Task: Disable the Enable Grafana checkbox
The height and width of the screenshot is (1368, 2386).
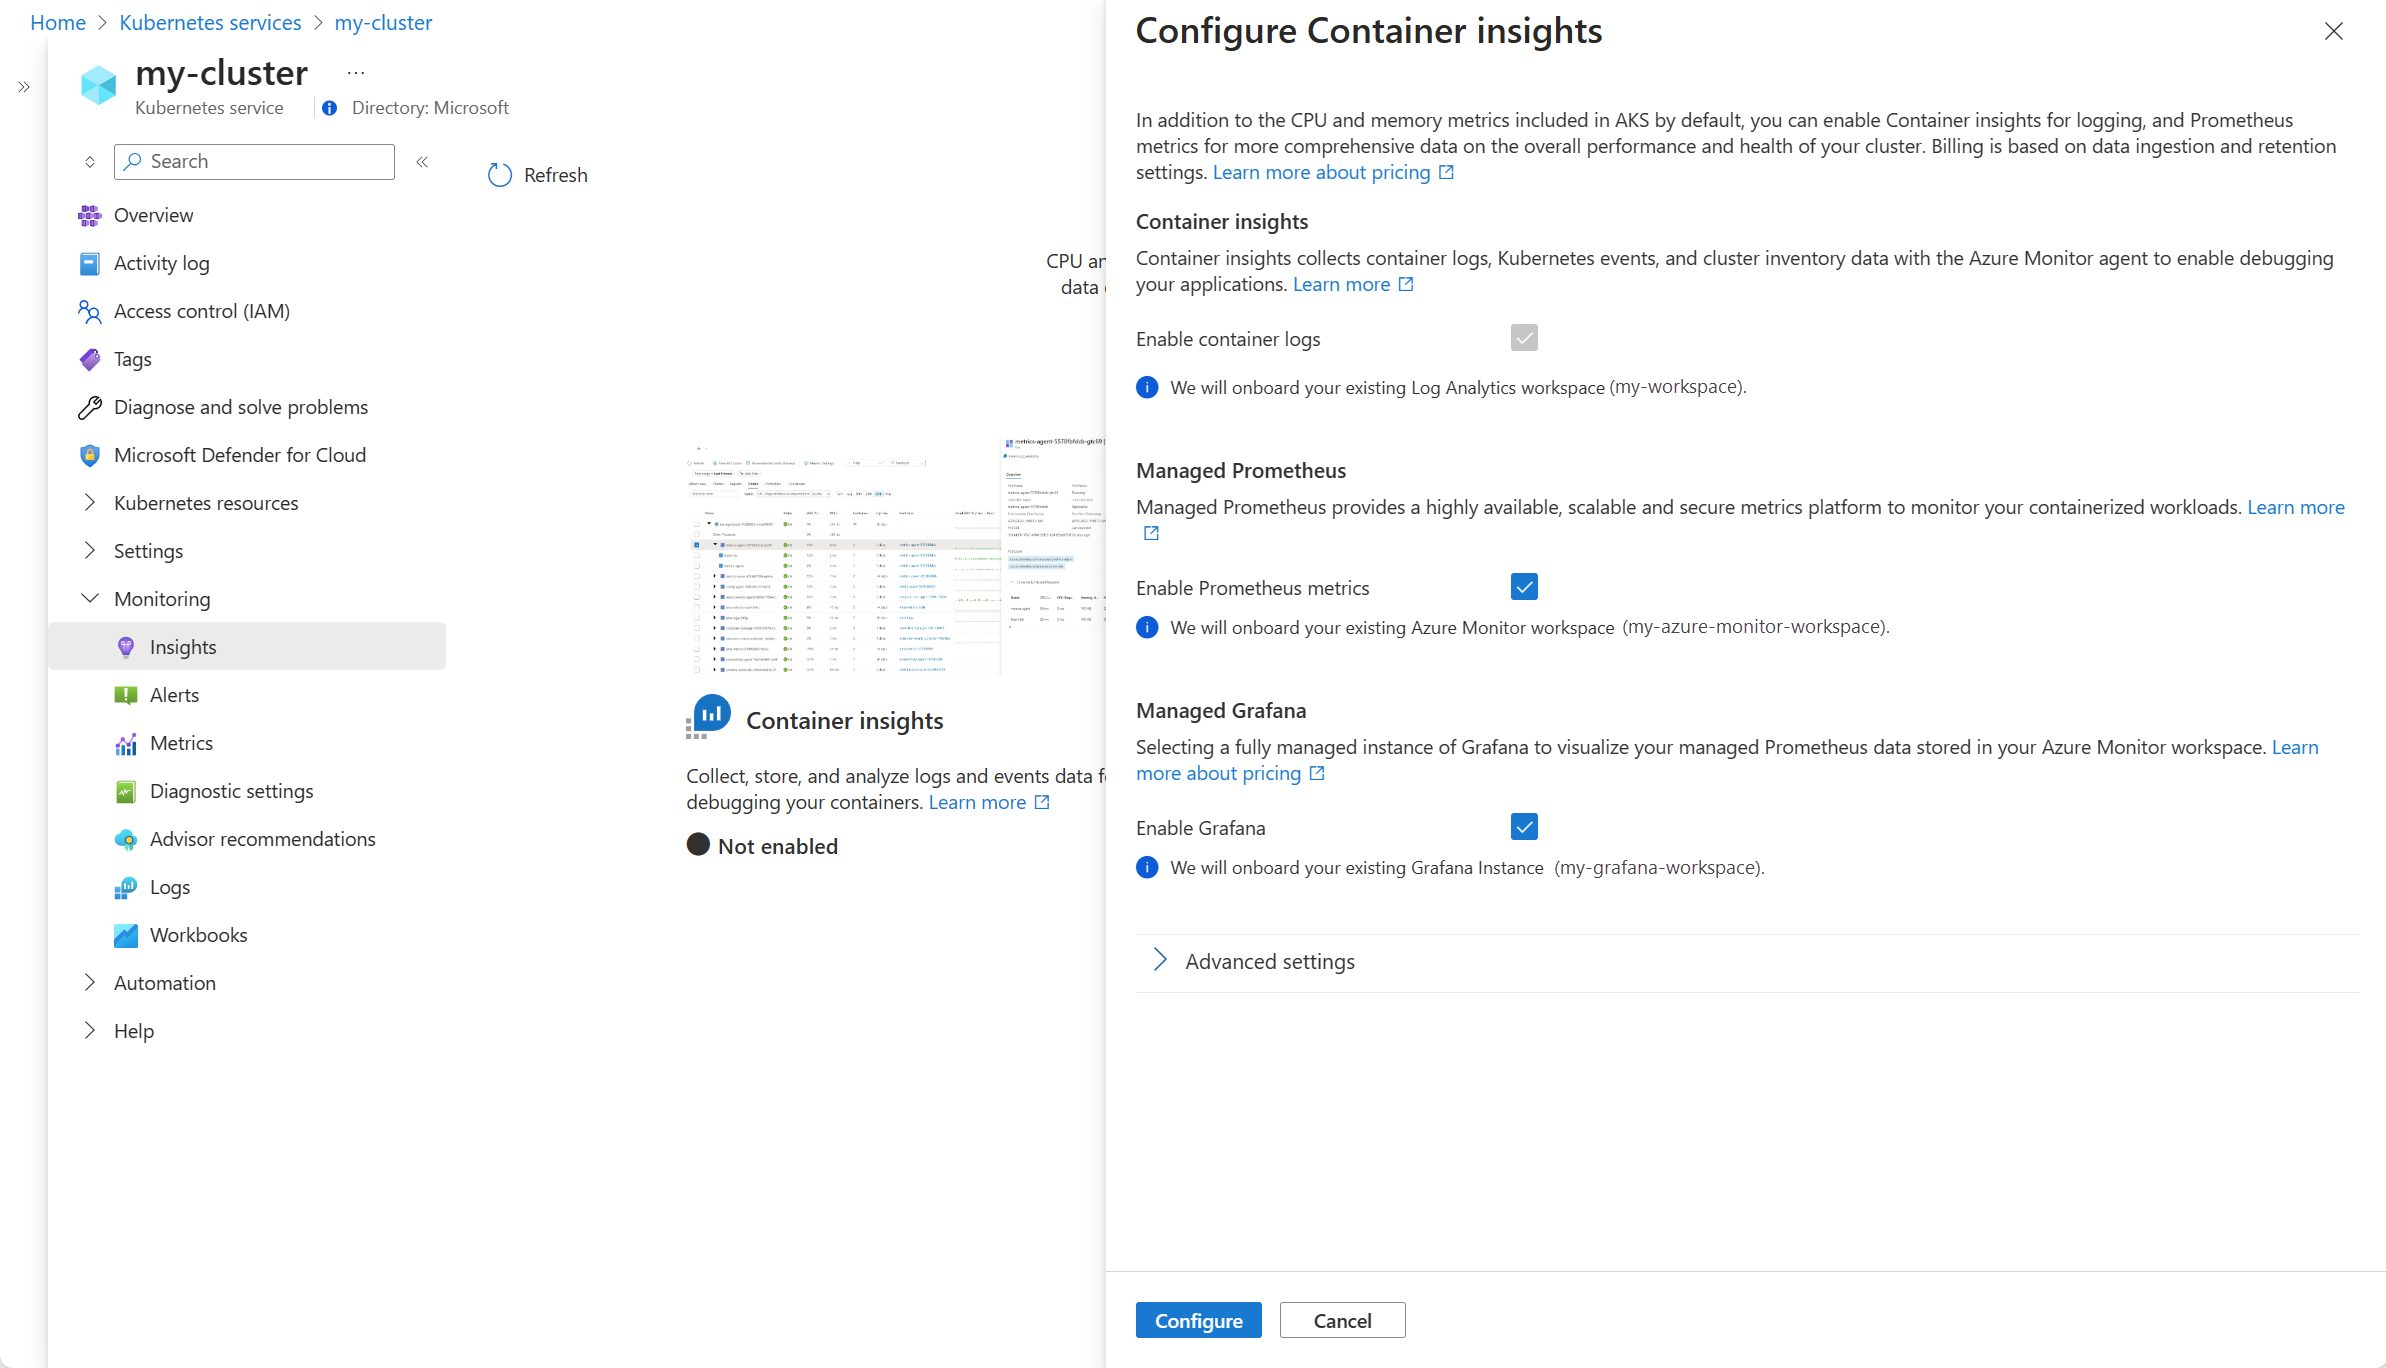Action: (1522, 826)
